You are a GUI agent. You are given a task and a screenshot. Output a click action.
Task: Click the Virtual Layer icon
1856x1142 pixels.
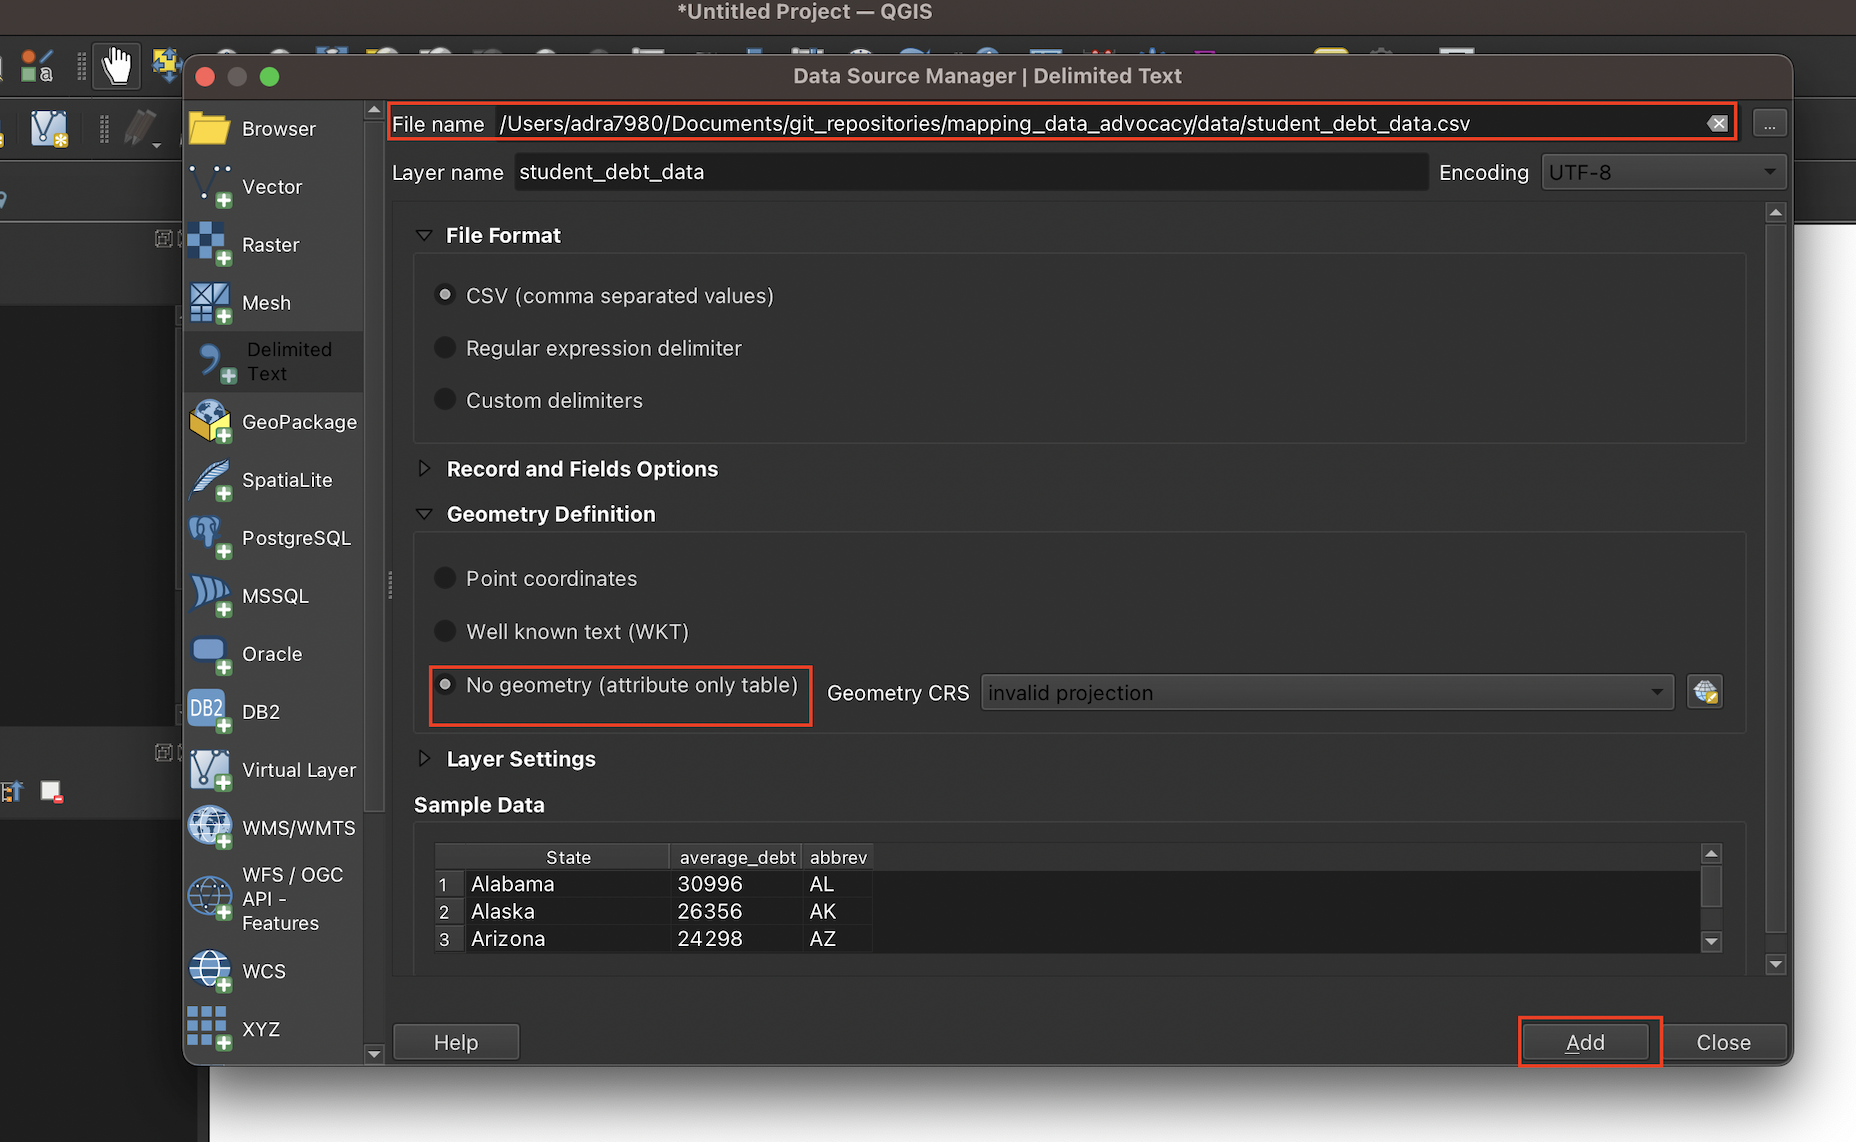click(x=210, y=770)
